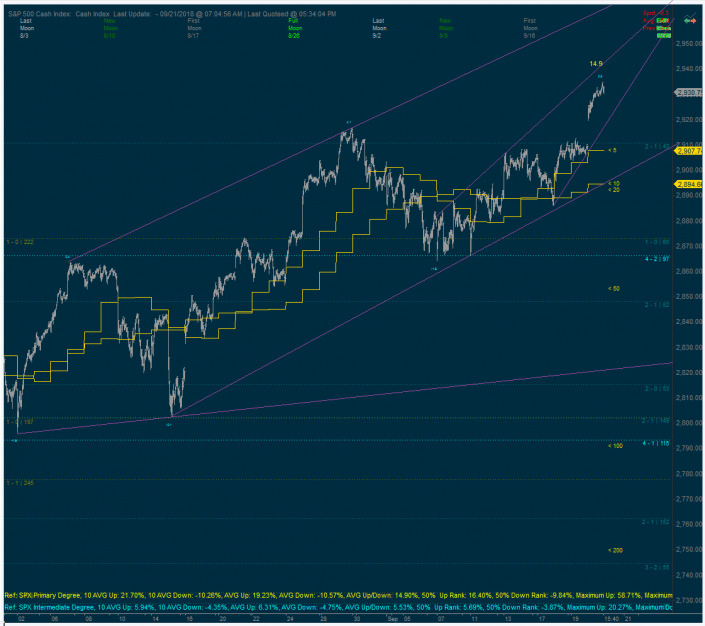Click the New Moon 9/9 label

click(x=446, y=28)
